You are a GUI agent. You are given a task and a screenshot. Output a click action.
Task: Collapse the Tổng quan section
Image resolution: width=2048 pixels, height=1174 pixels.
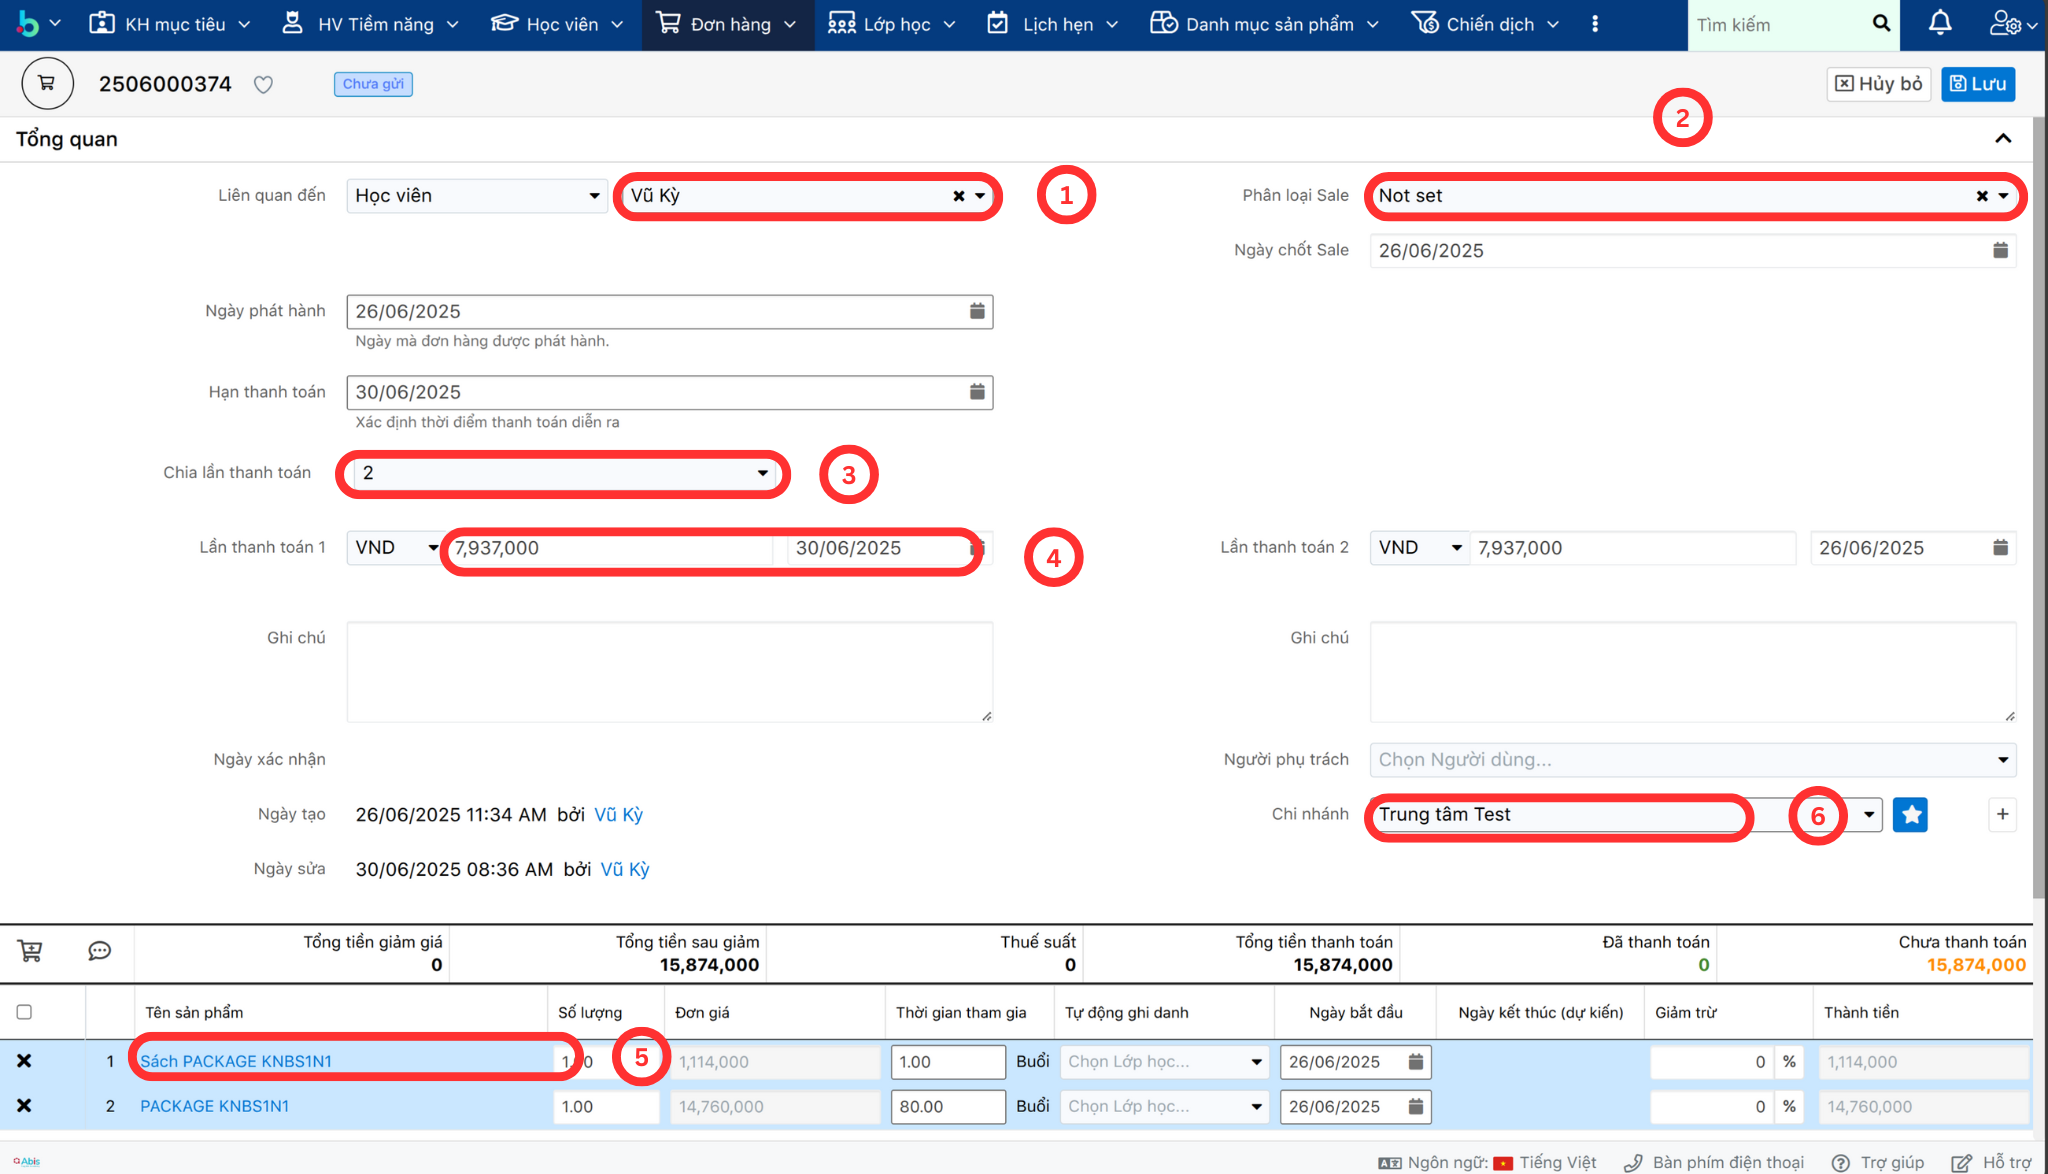pos(2002,139)
